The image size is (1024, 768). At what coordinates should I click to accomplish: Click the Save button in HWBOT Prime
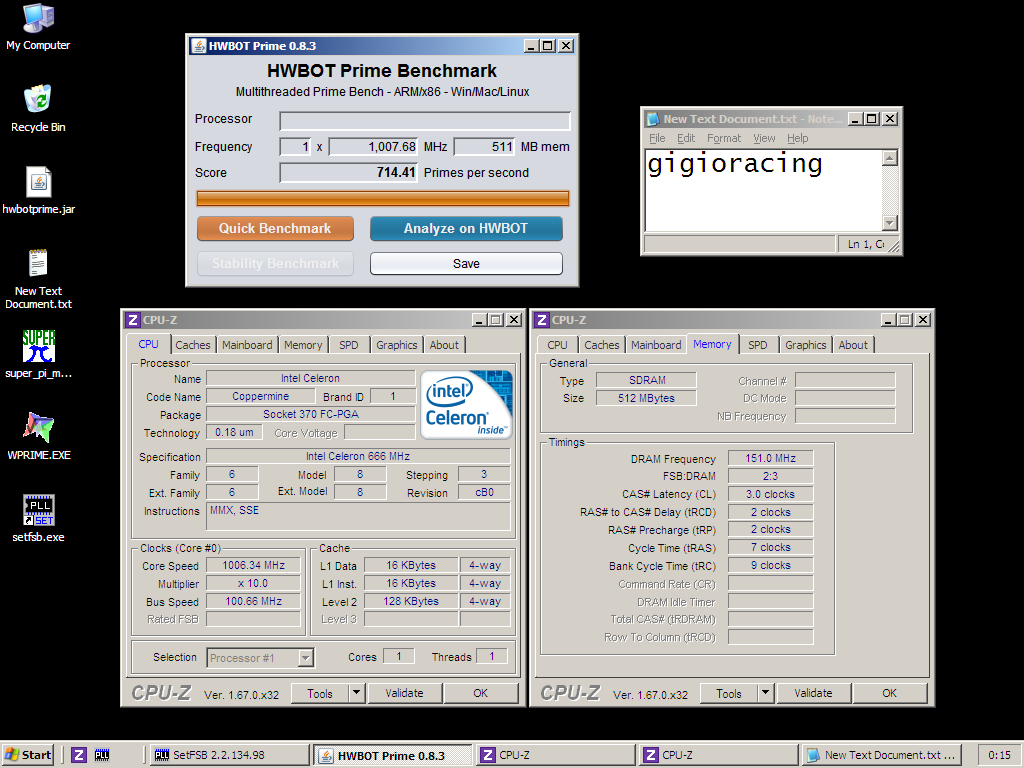(466, 264)
